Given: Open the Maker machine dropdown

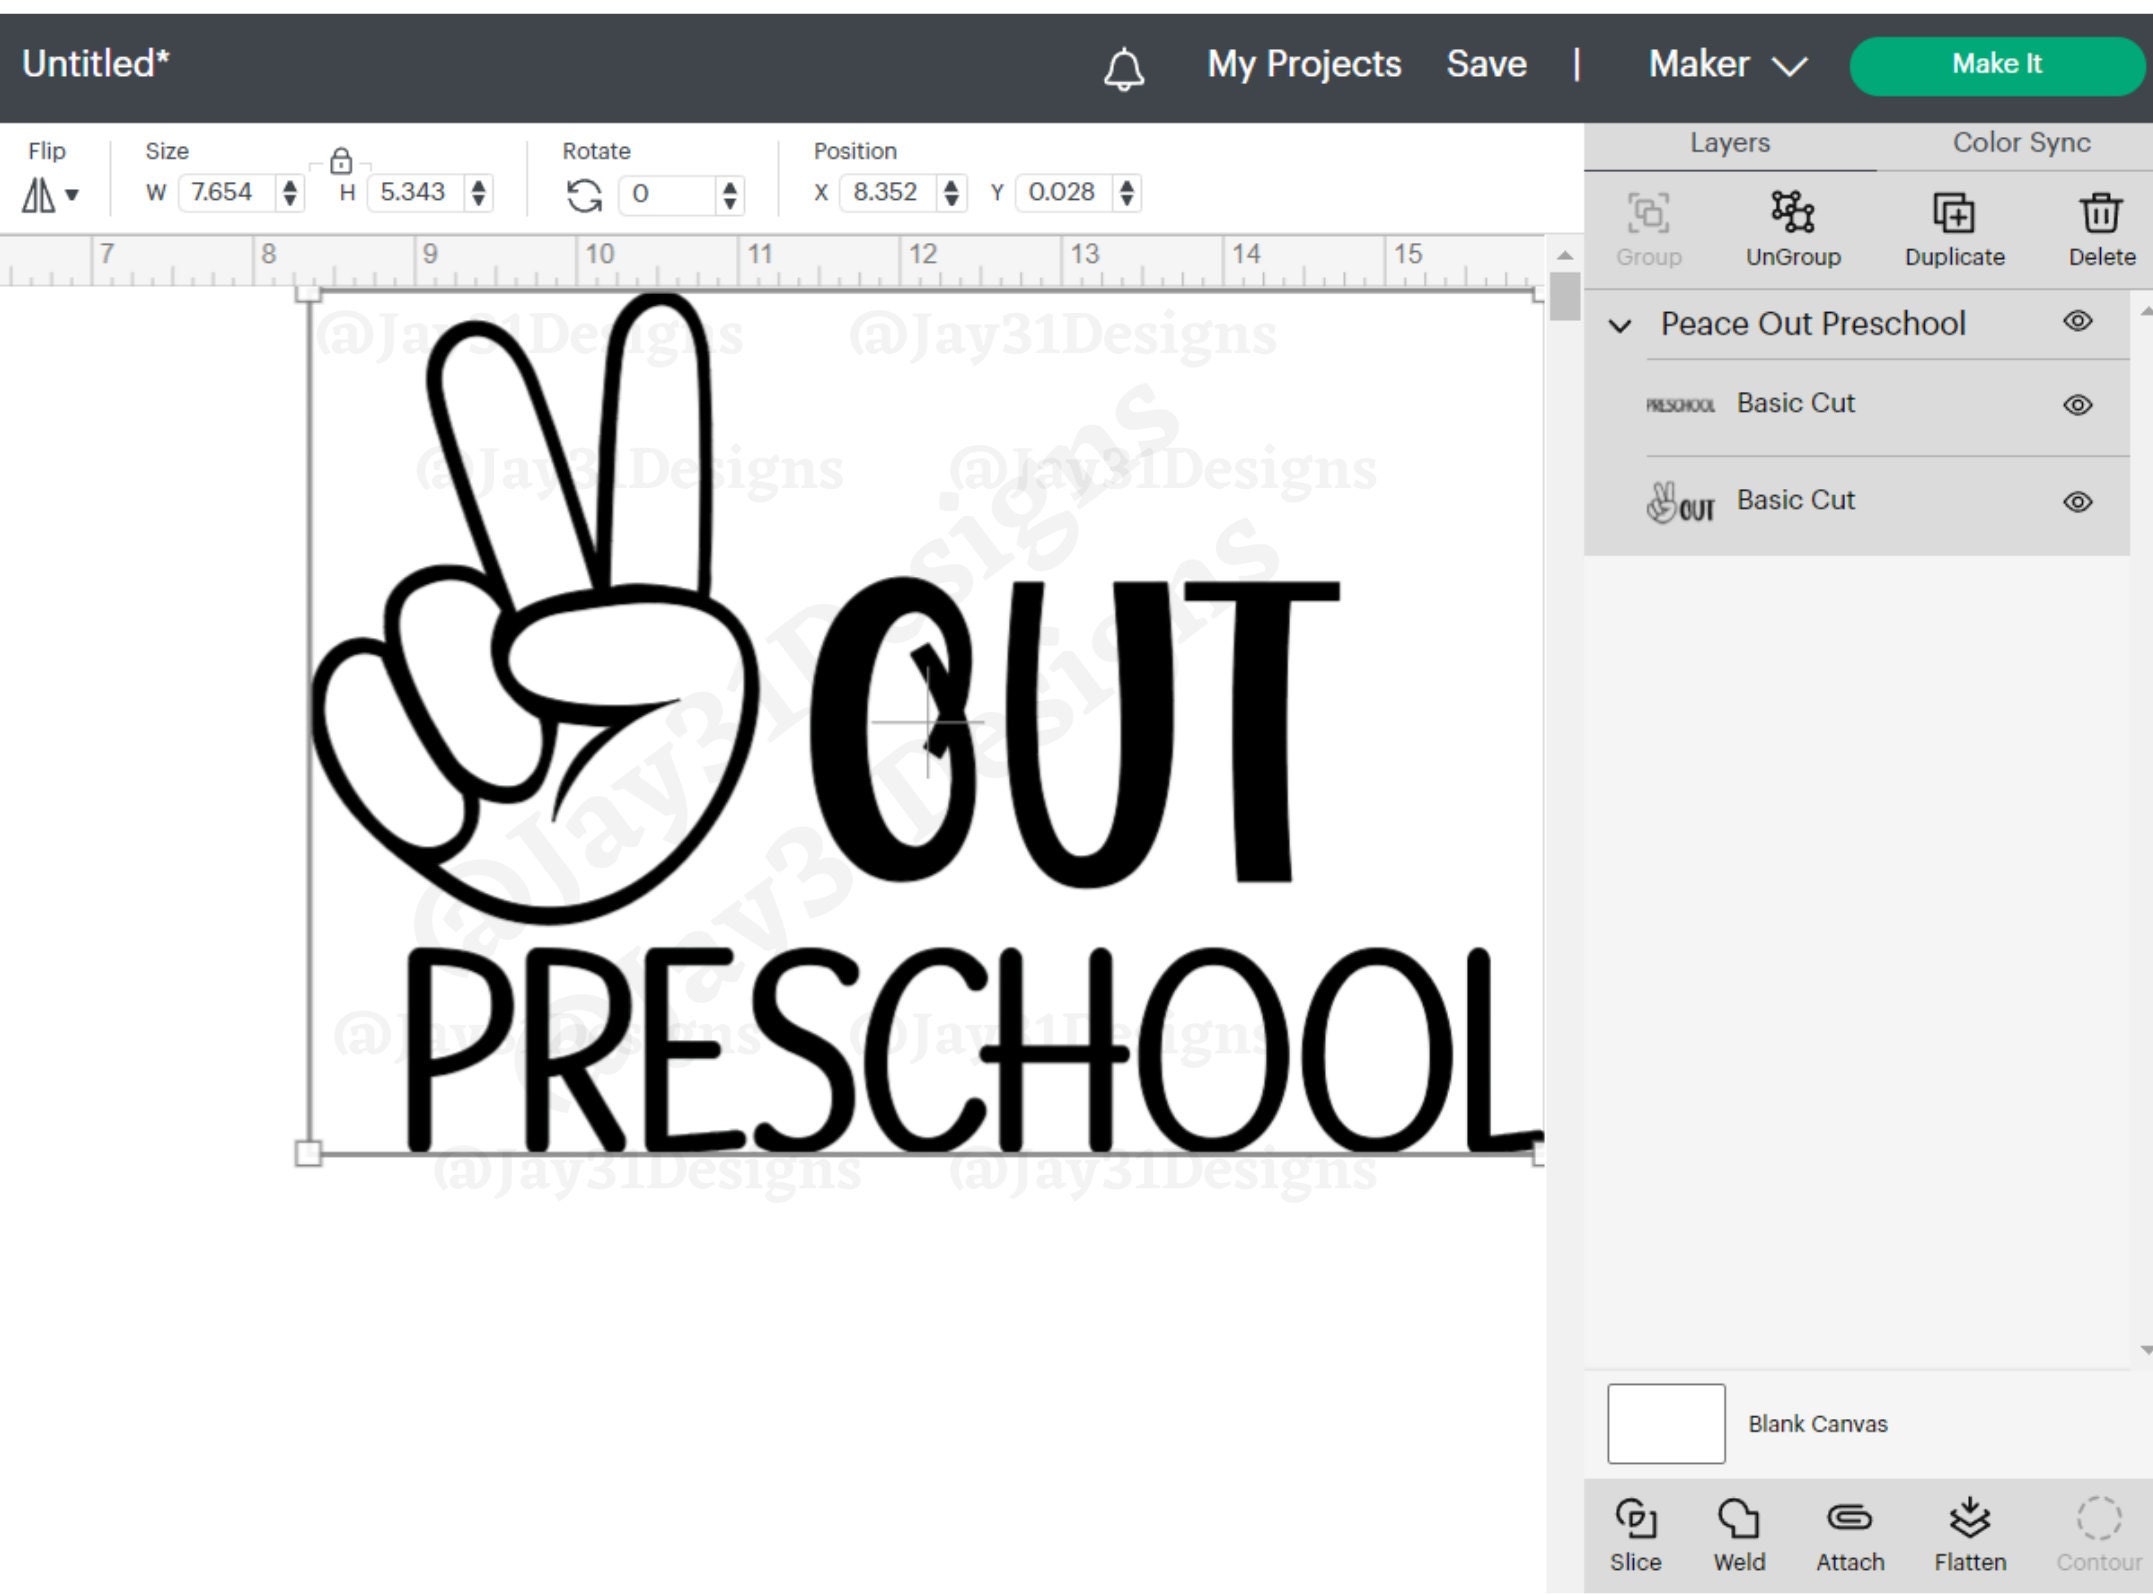Looking at the screenshot, I should tap(1726, 64).
